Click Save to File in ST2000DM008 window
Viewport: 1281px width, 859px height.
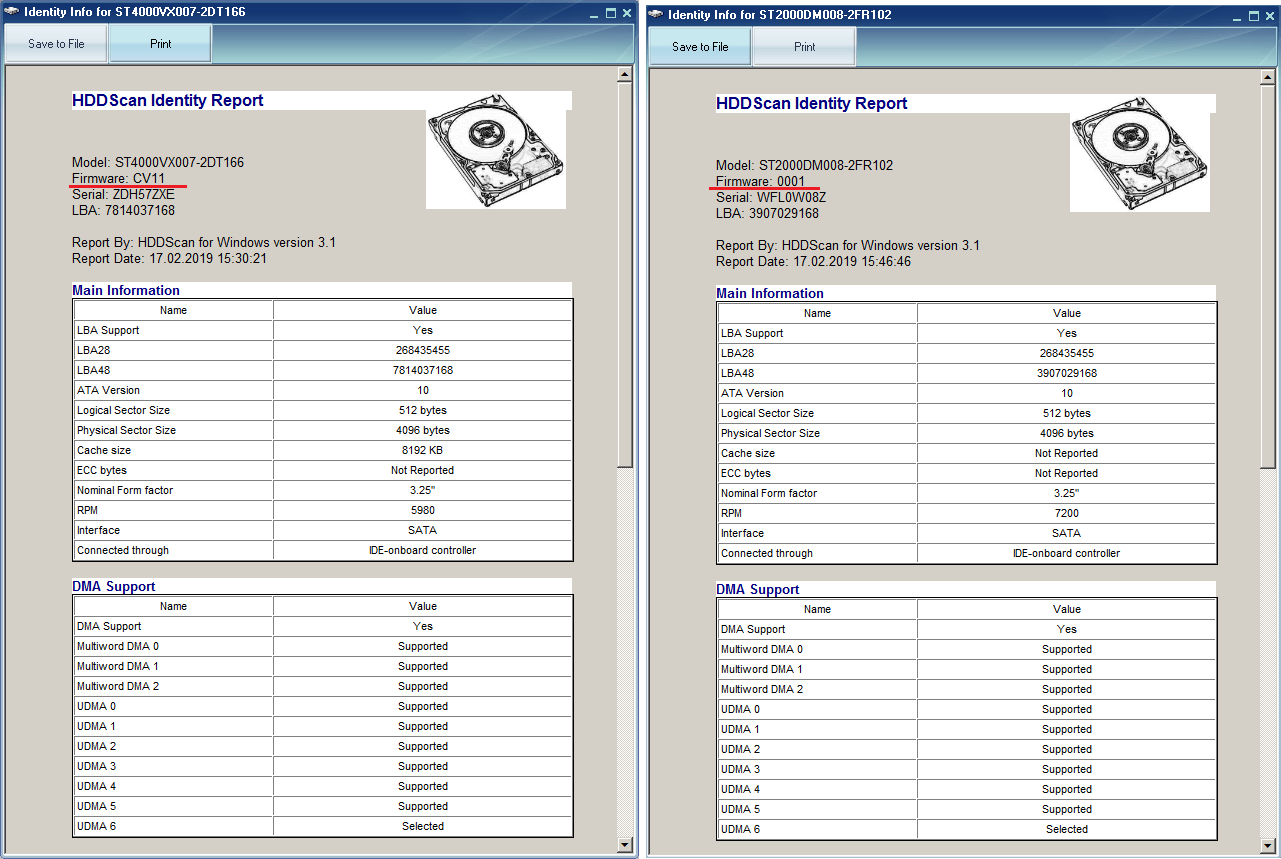pyautogui.click(x=700, y=47)
